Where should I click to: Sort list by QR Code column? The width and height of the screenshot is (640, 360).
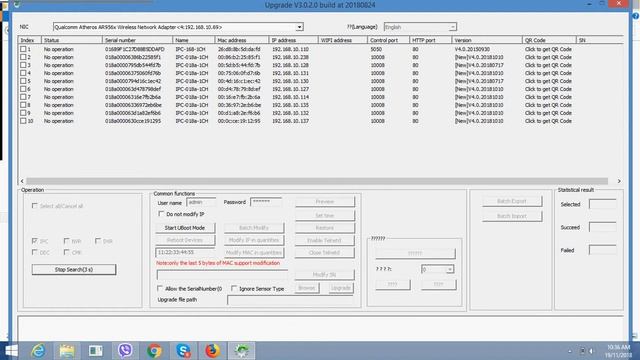coord(549,40)
